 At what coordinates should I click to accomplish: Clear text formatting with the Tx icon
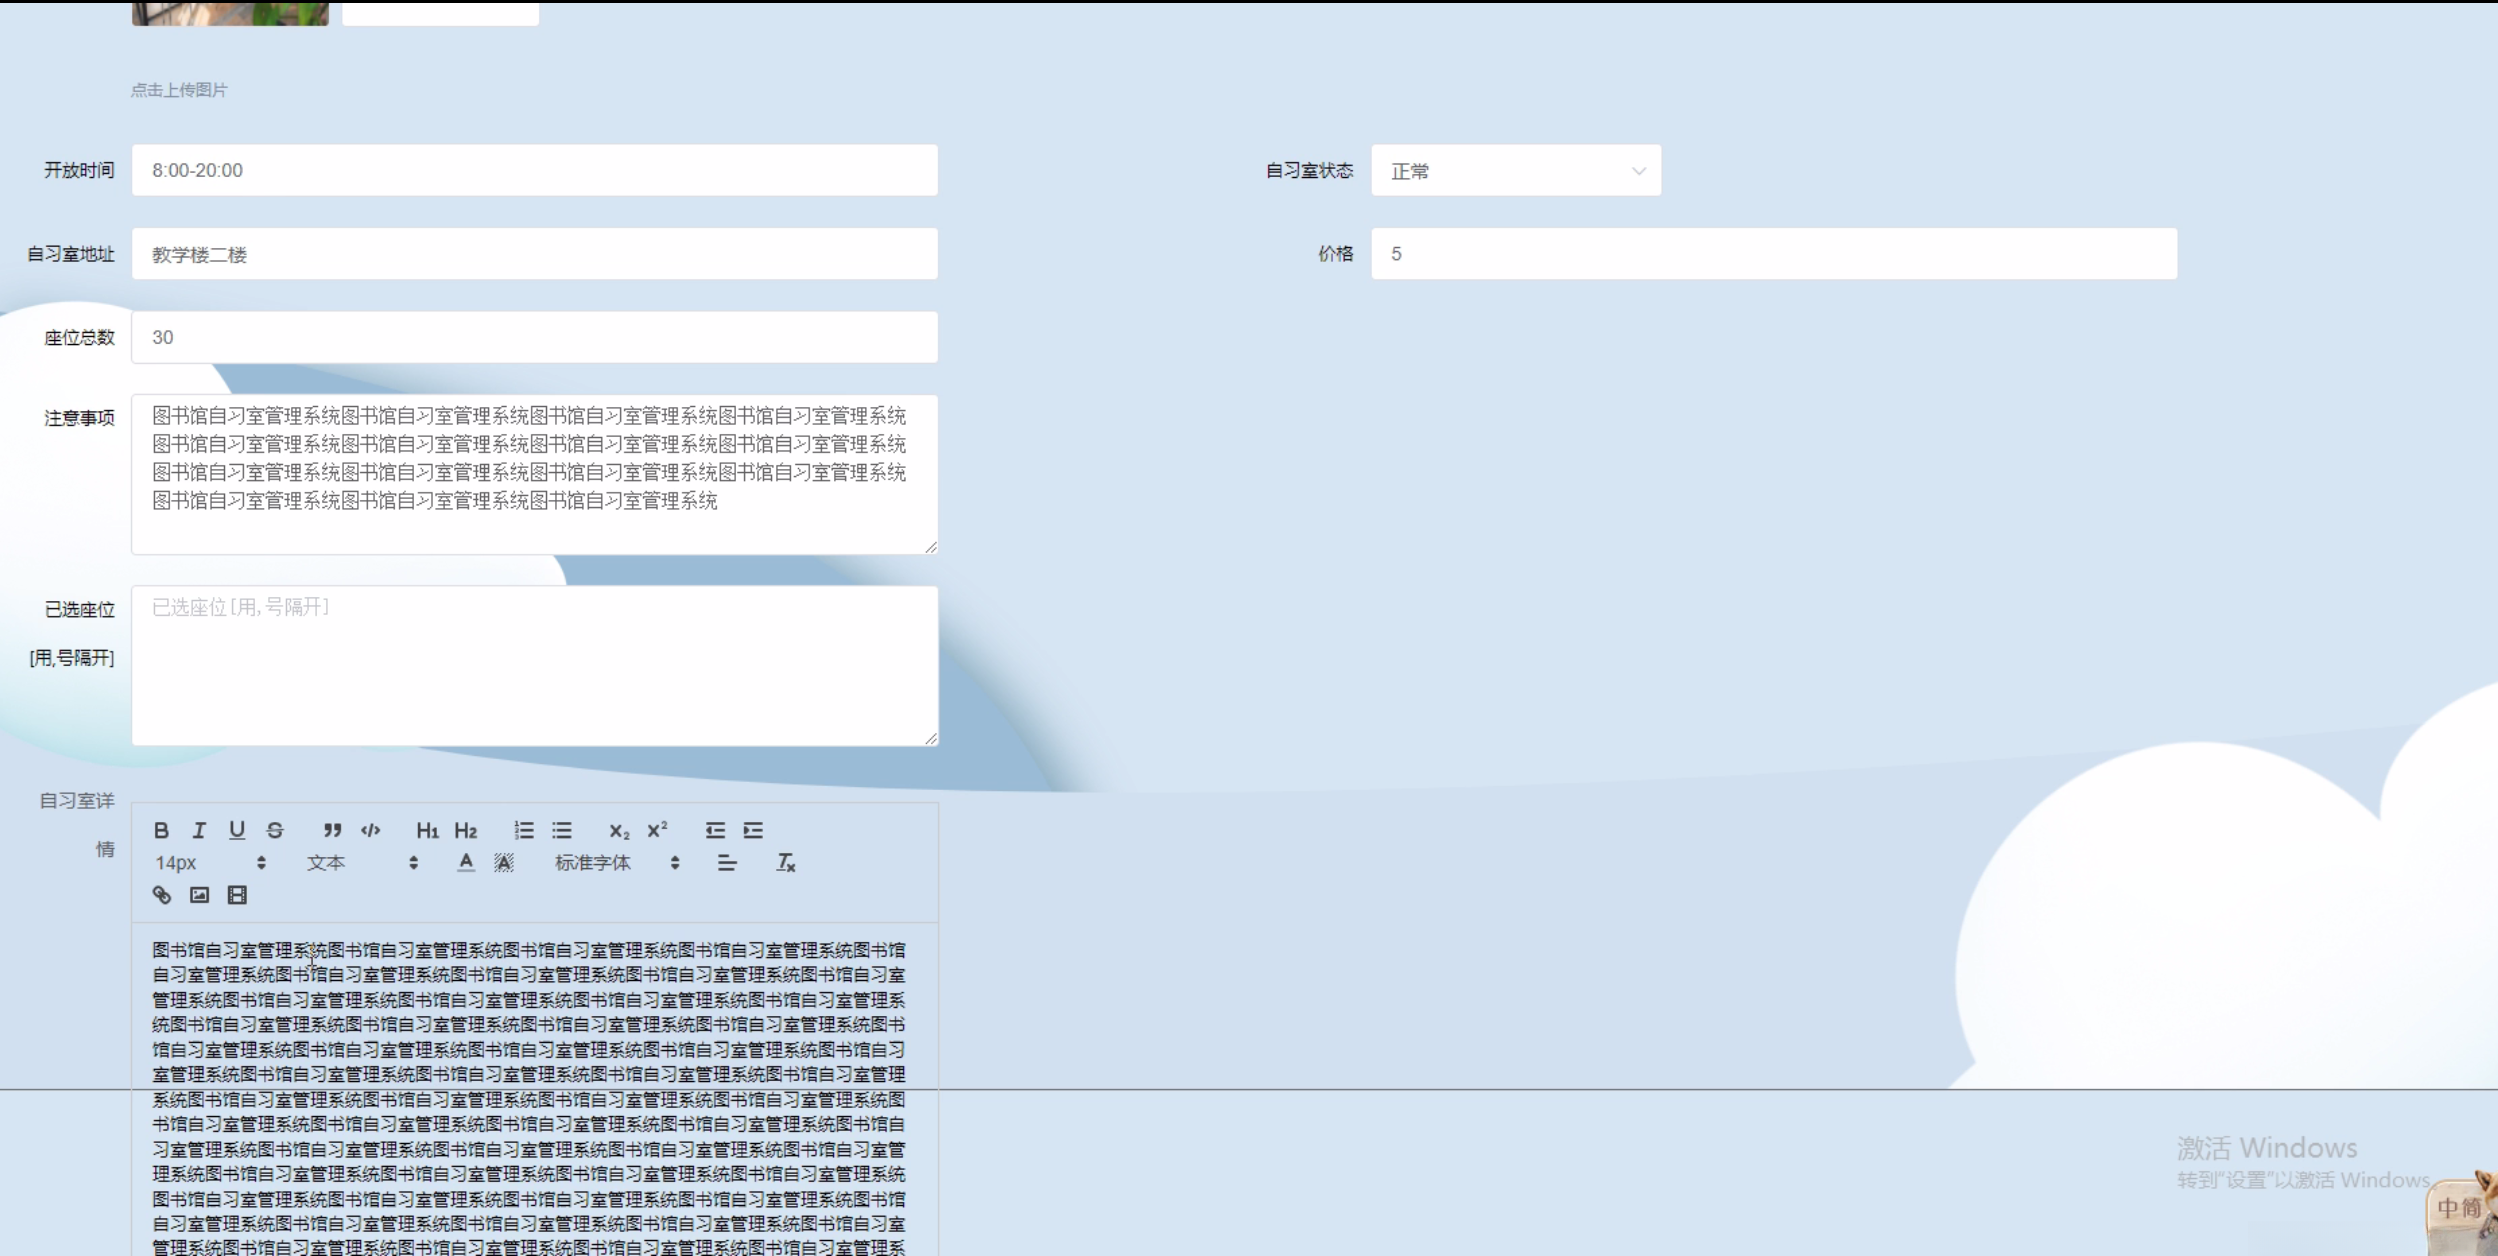[x=786, y=862]
